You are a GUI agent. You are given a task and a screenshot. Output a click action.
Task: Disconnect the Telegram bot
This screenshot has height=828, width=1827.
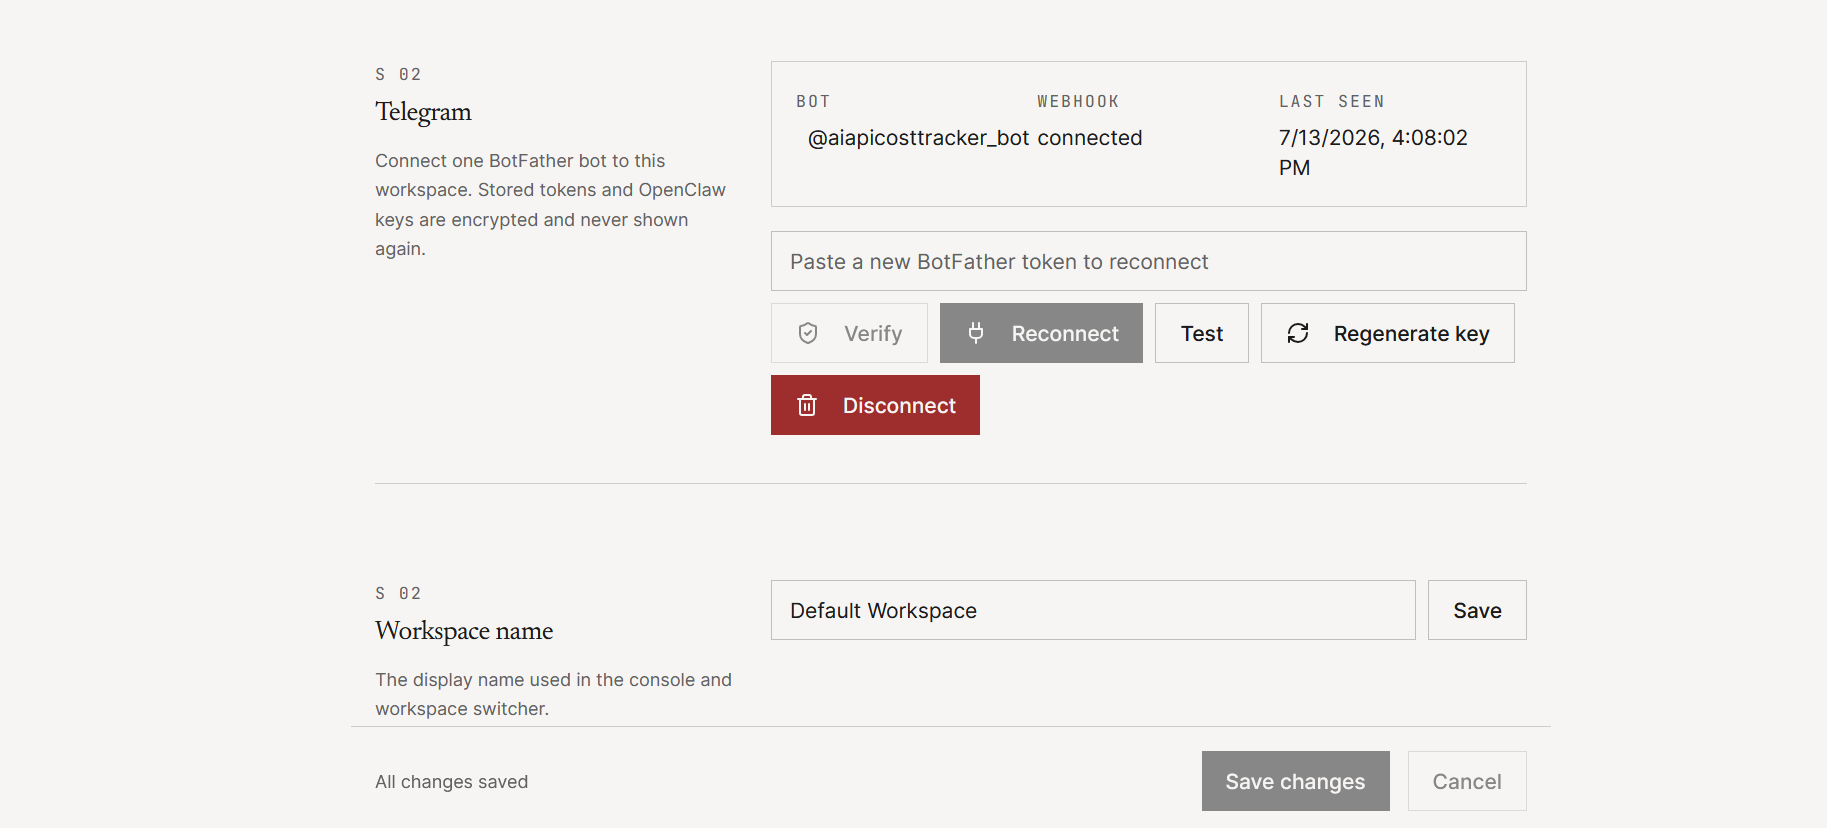(875, 405)
